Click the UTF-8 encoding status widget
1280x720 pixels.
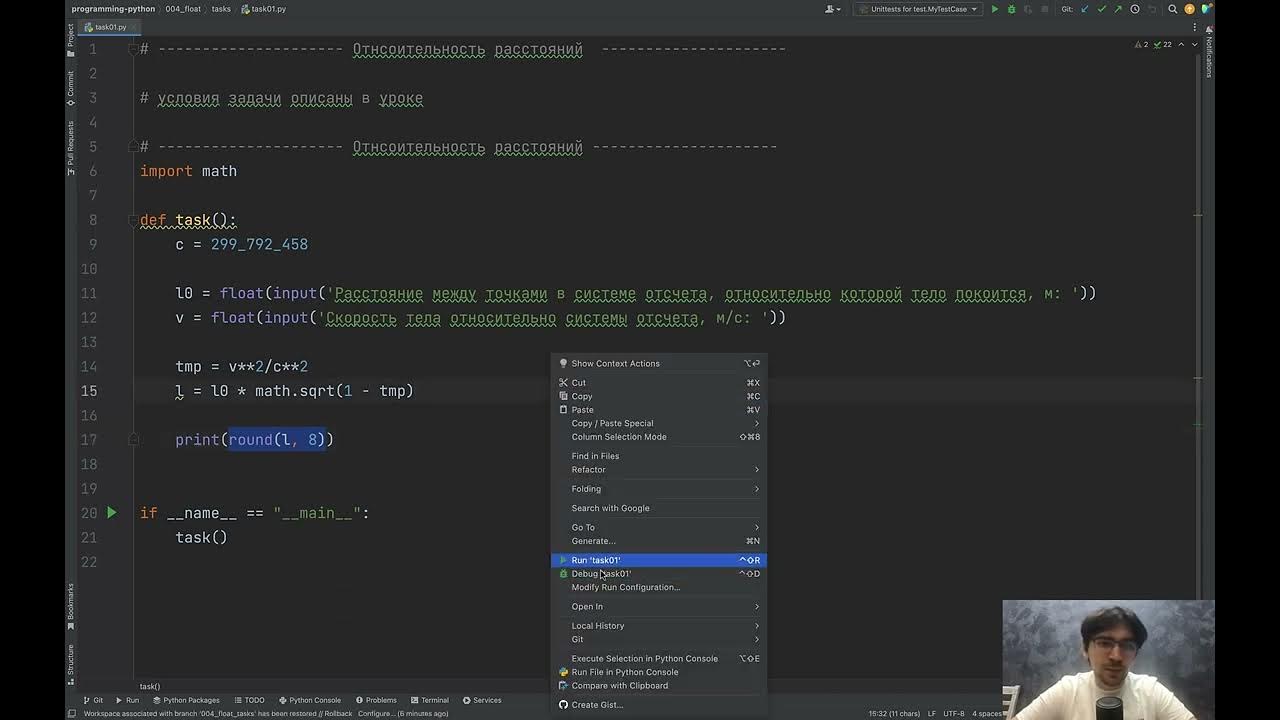[954, 714]
